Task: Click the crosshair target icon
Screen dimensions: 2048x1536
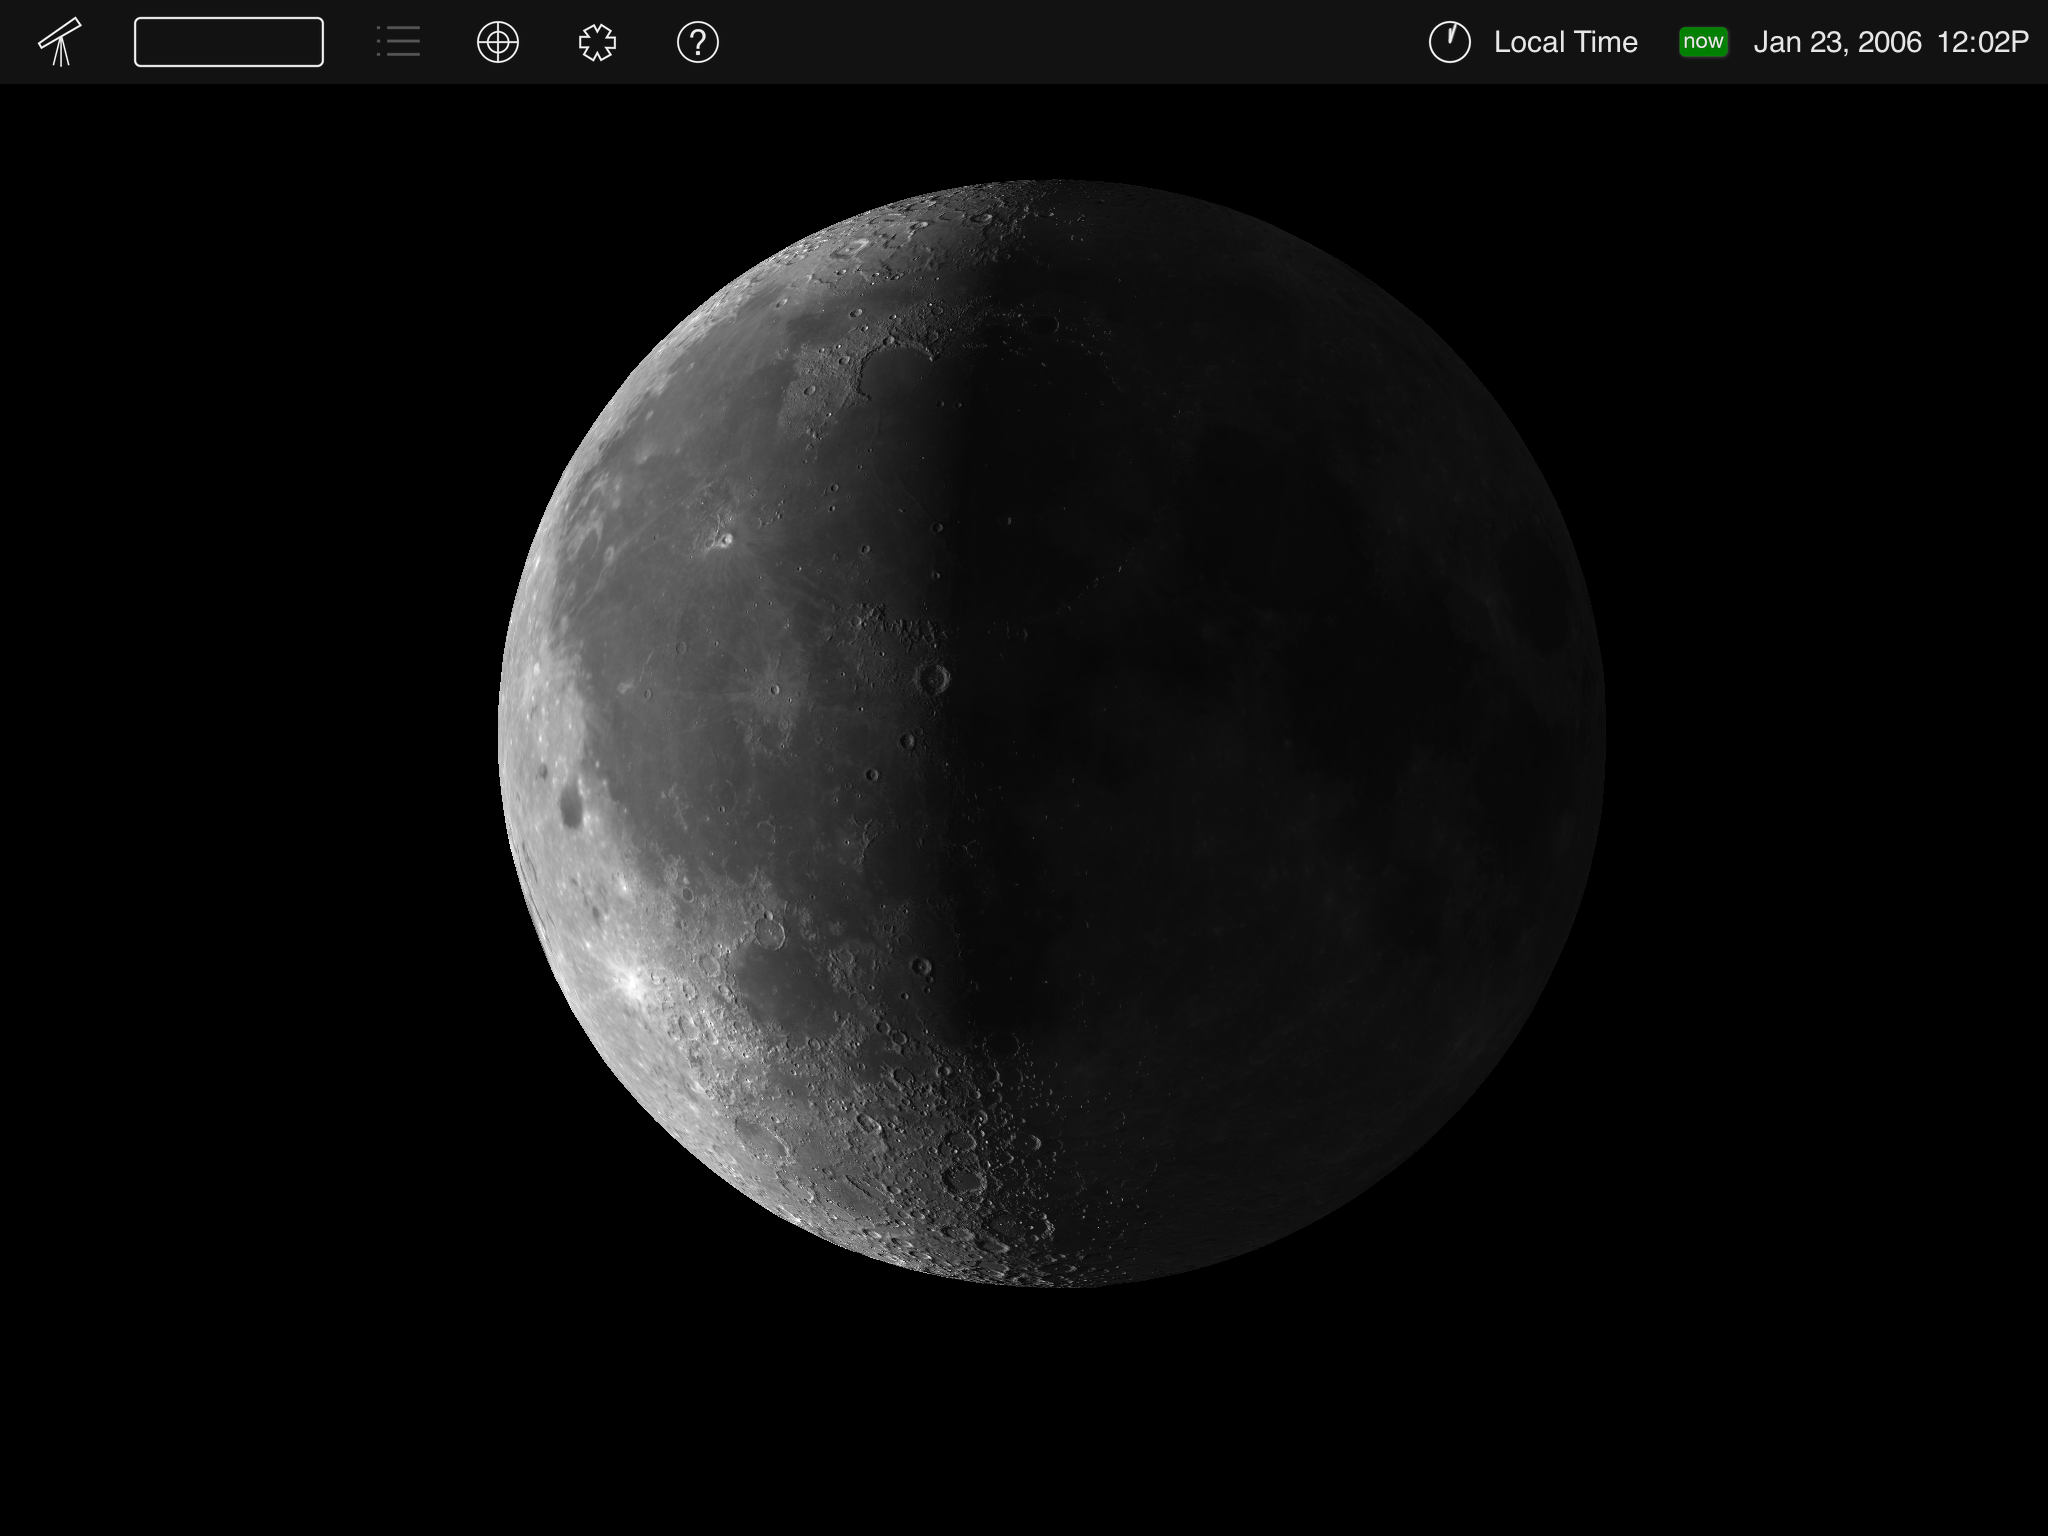Action: [x=498, y=42]
